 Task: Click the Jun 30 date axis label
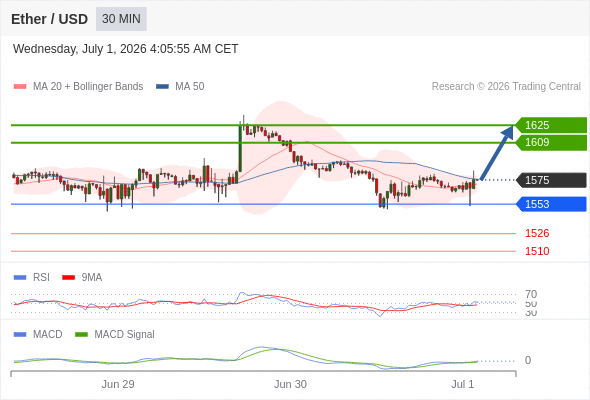tap(290, 384)
